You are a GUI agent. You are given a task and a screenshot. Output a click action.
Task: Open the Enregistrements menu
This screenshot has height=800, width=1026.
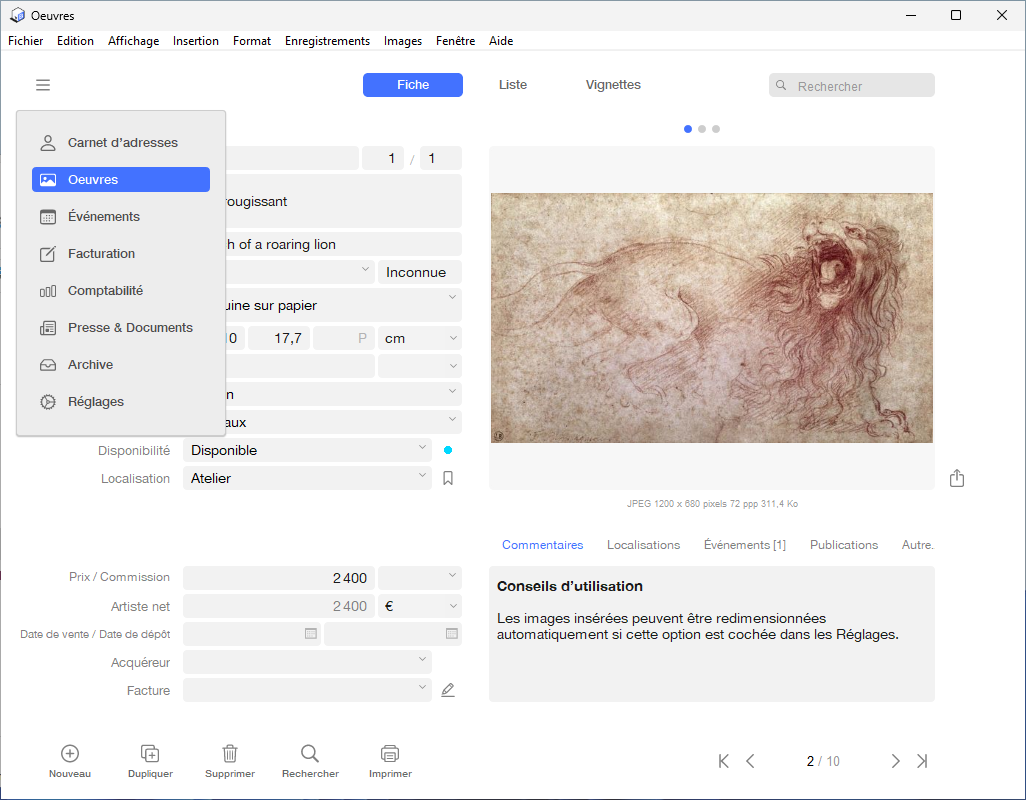(x=326, y=41)
